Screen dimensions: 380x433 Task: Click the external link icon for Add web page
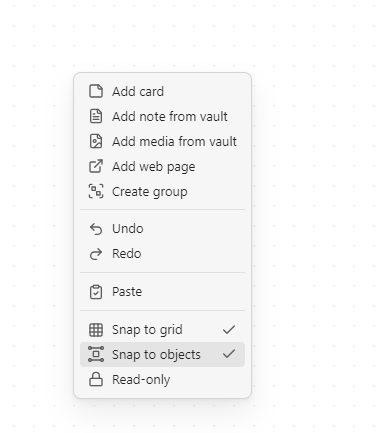coord(96,166)
